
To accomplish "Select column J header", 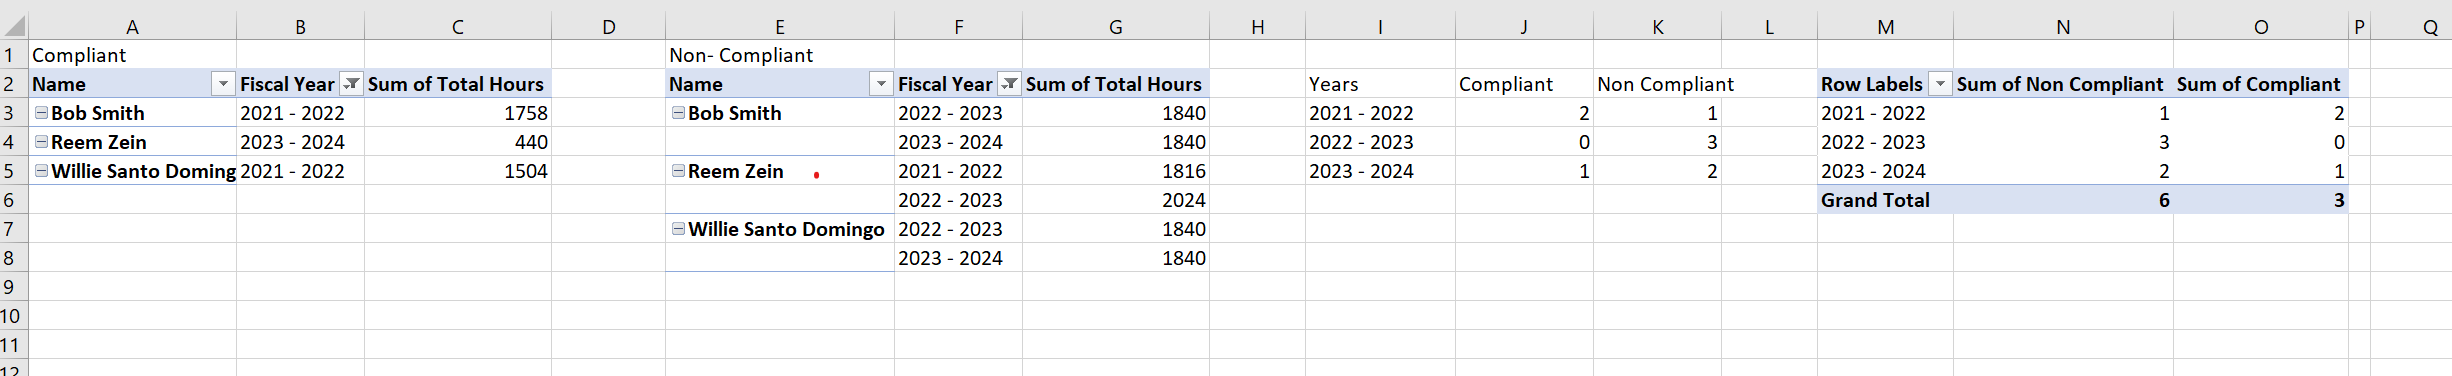I will 1524,27.
